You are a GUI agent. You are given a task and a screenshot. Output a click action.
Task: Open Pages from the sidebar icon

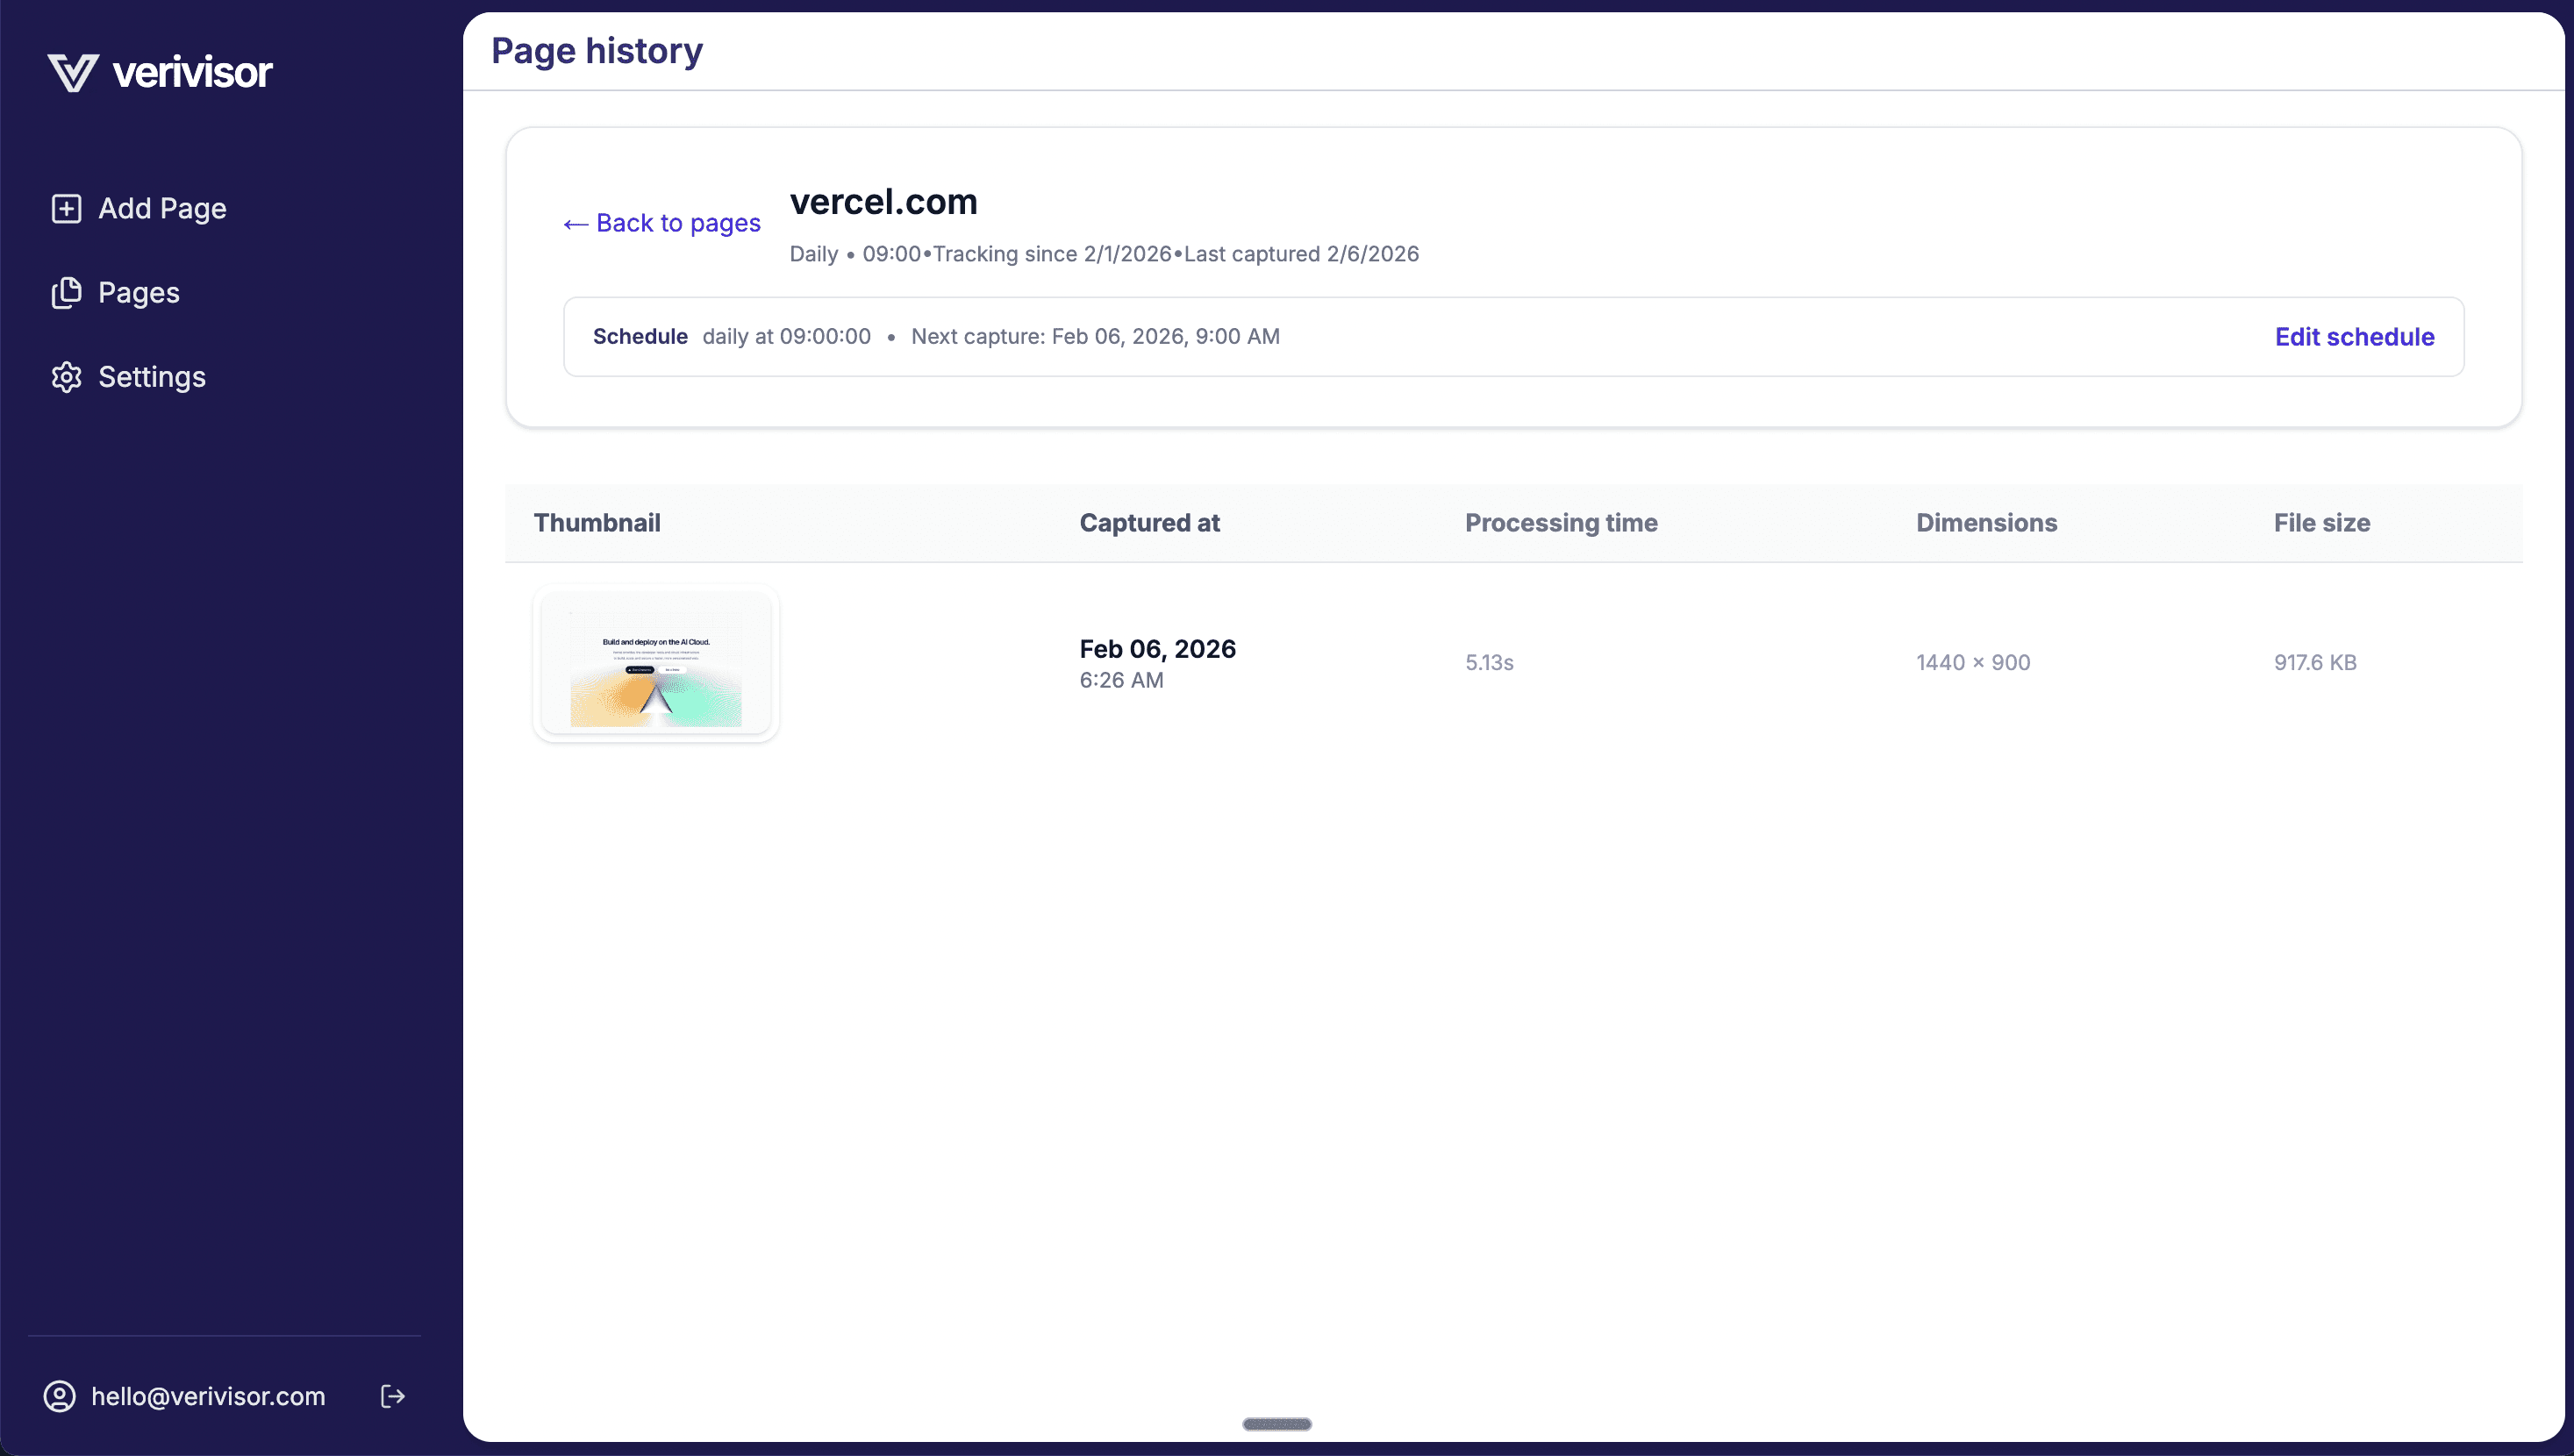pos(66,292)
